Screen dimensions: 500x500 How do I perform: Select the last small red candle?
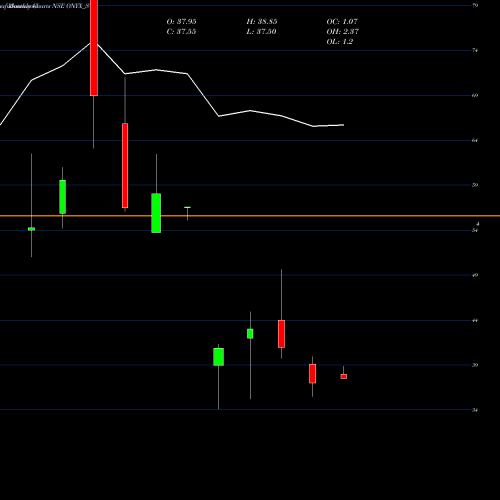point(344,376)
